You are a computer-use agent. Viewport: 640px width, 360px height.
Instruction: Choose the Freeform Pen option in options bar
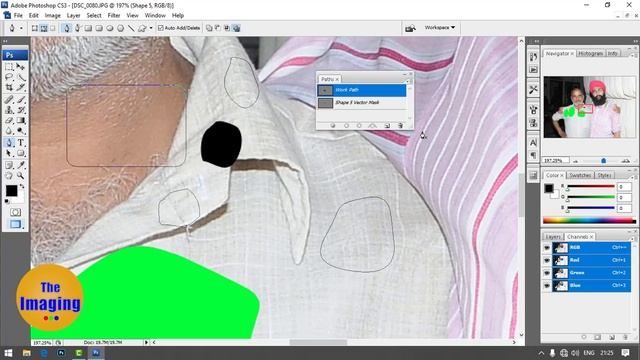pos(78,28)
